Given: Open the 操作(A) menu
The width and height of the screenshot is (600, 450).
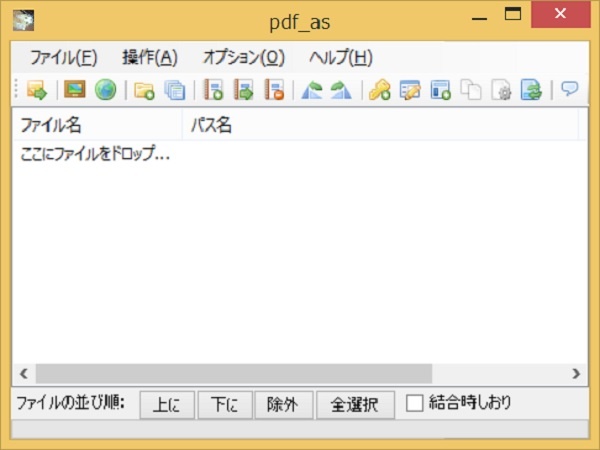Looking at the screenshot, I should (x=150, y=56).
